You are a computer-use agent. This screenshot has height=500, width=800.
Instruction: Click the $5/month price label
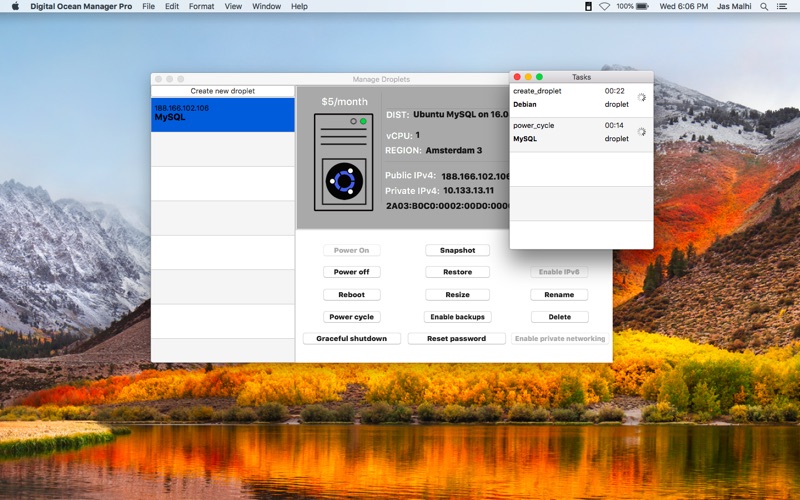(x=344, y=102)
